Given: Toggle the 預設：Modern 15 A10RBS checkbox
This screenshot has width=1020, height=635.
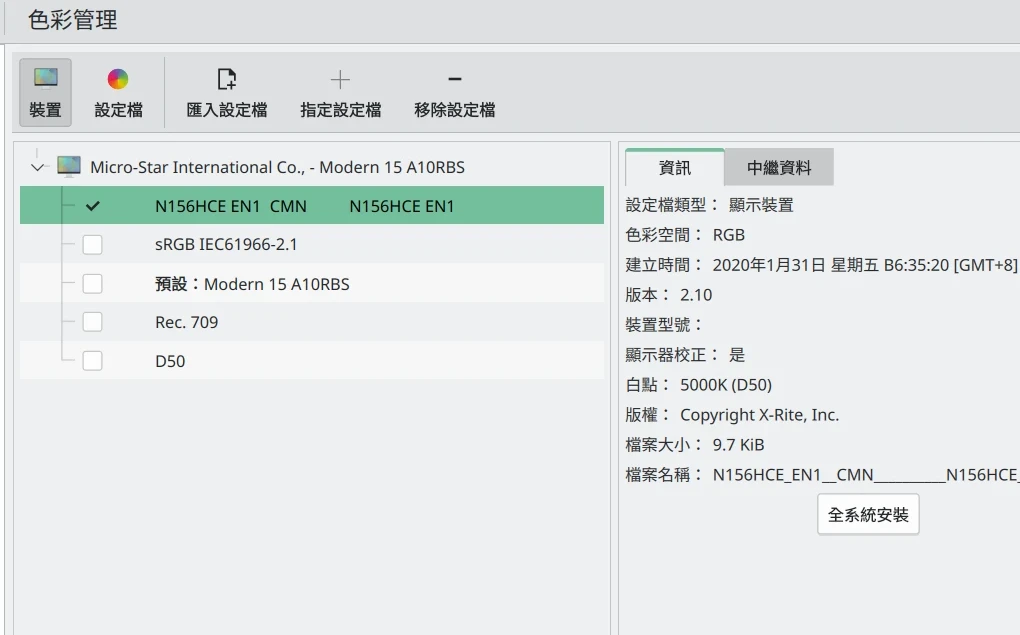Looking at the screenshot, I should click(93, 284).
